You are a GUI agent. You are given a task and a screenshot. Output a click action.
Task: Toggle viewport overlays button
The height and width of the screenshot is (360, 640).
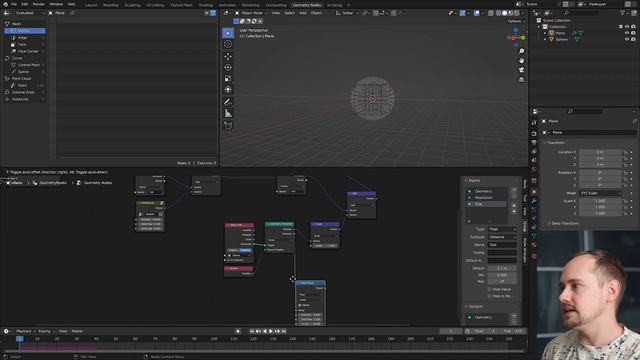point(477,13)
